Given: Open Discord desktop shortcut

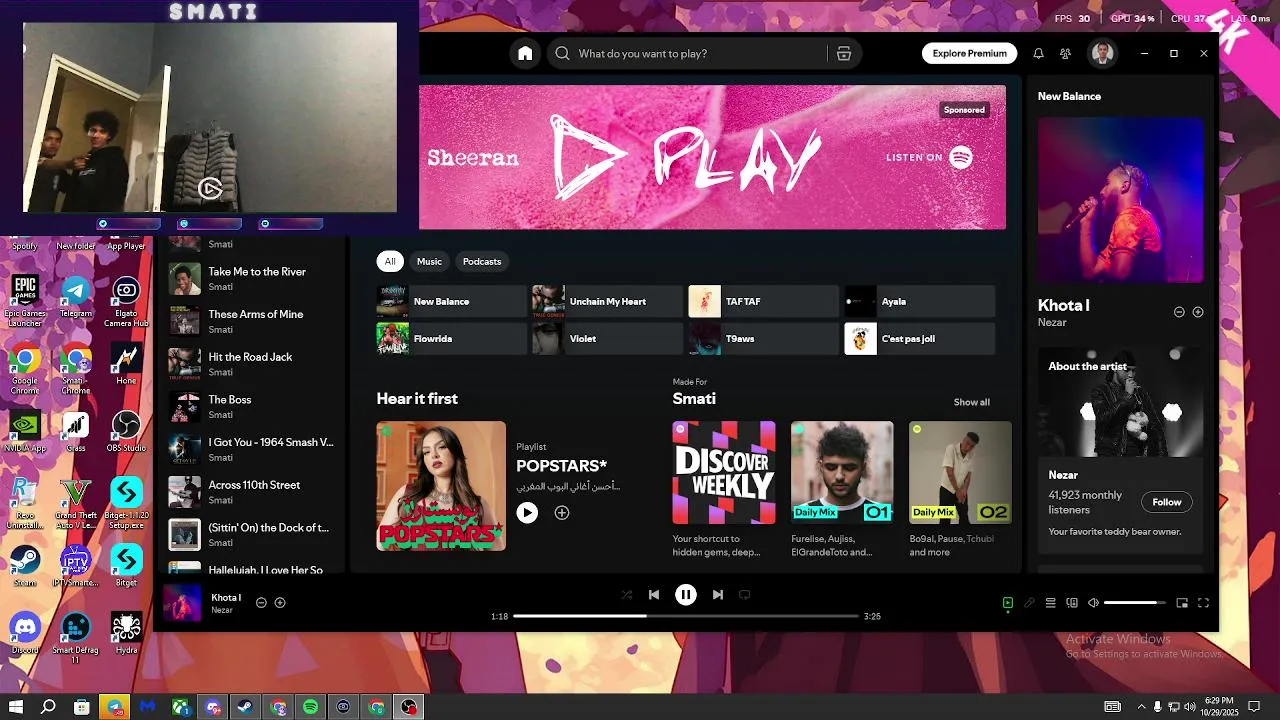Looking at the screenshot, I should tap(25, 633).
